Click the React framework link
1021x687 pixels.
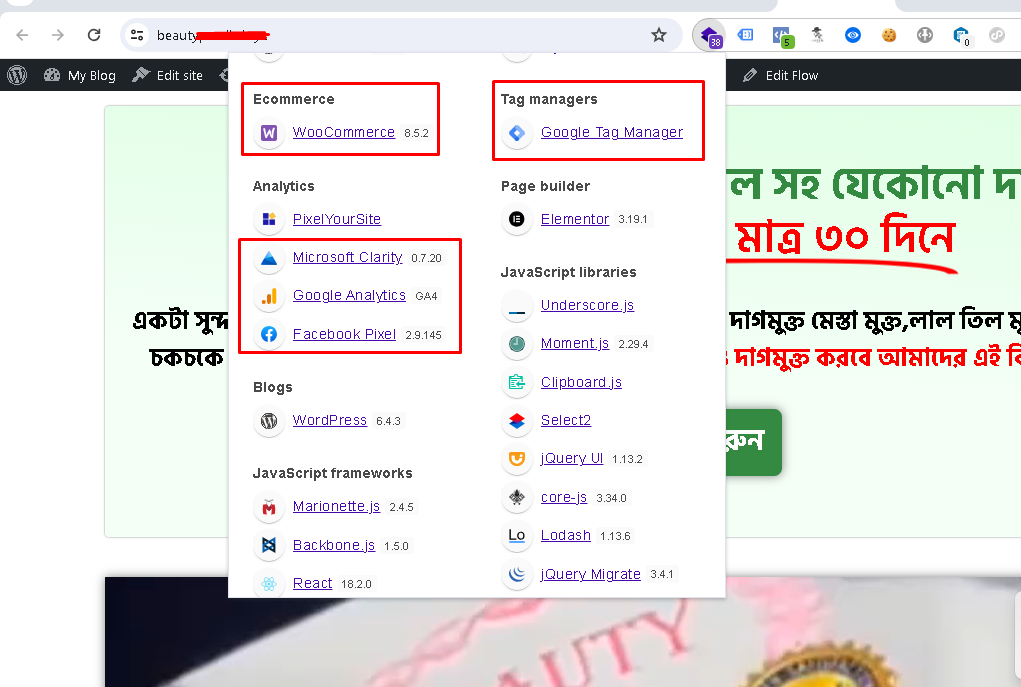(x=312, y=583)
